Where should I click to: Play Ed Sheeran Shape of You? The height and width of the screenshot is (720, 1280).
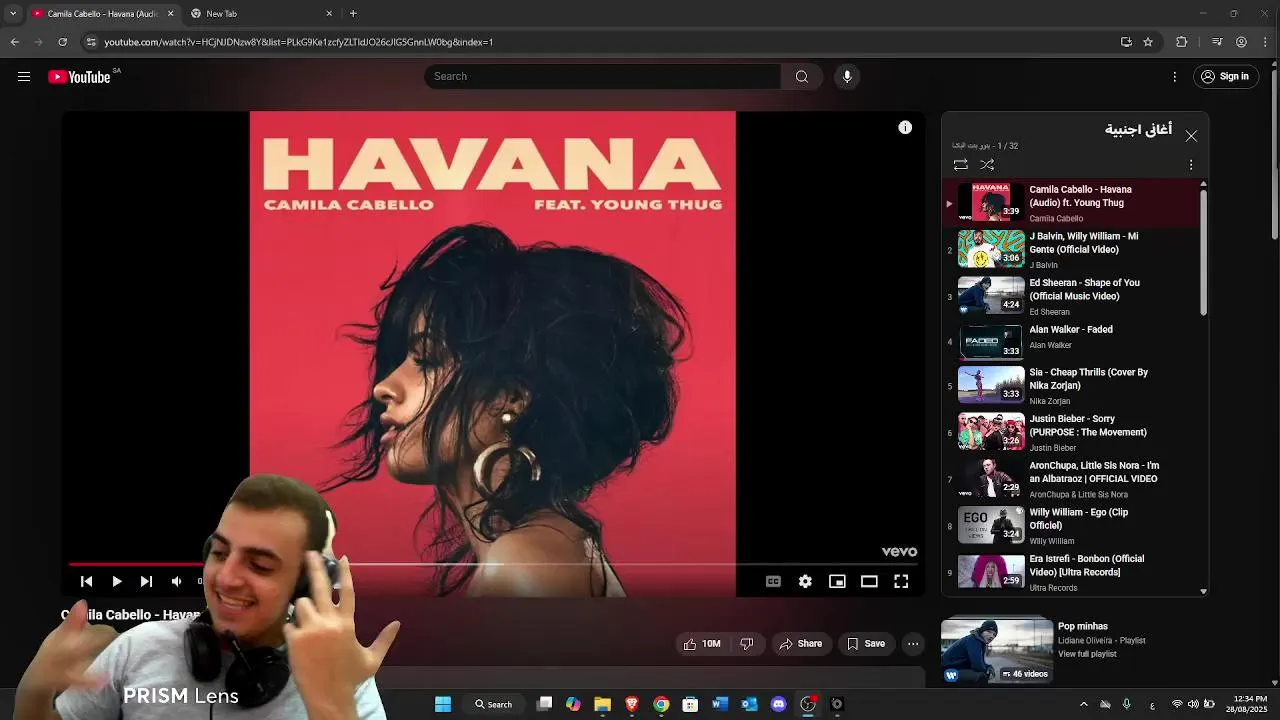[x=1071, y=296]
